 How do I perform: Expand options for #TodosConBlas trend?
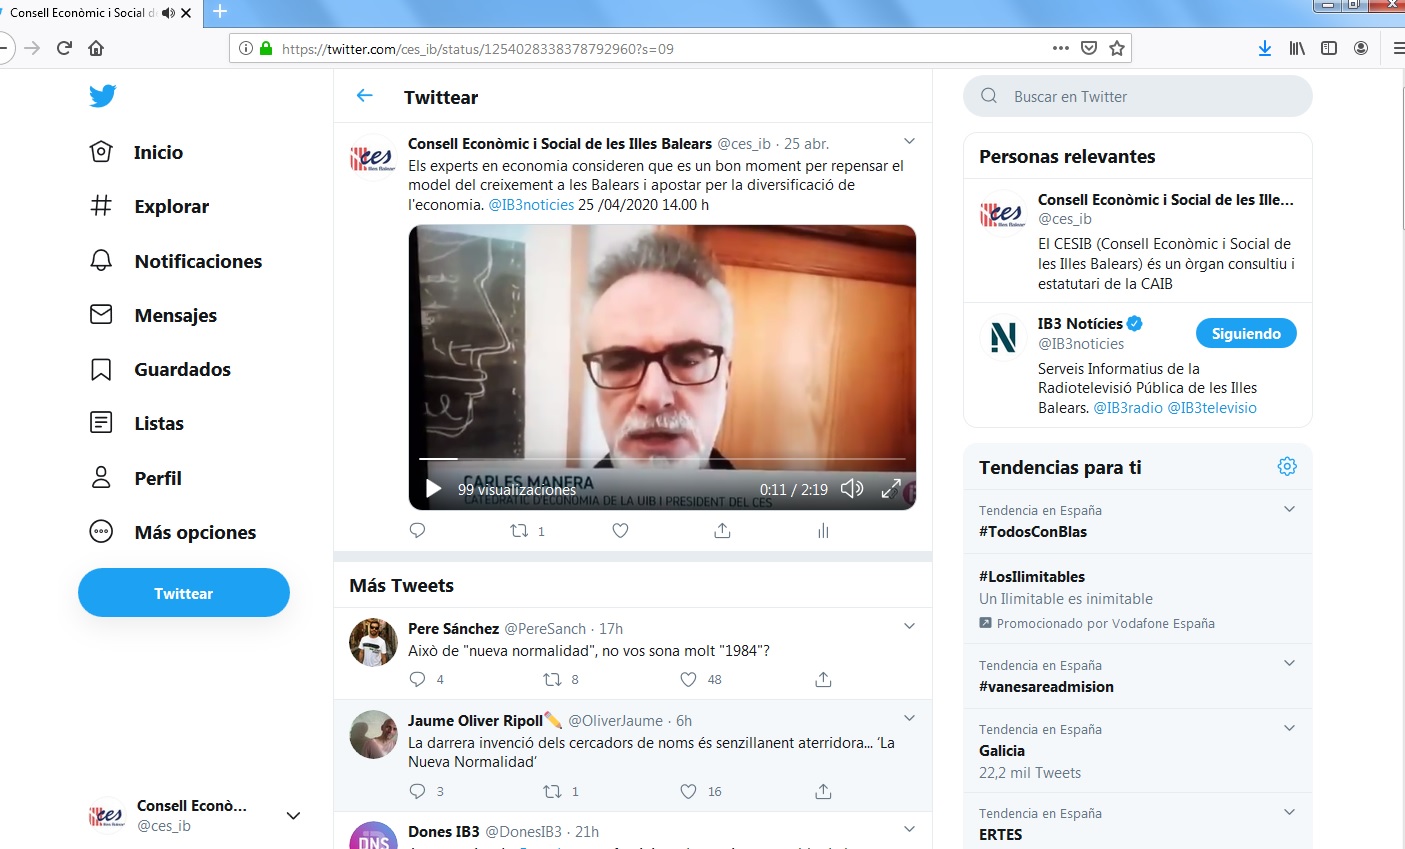1289,509
